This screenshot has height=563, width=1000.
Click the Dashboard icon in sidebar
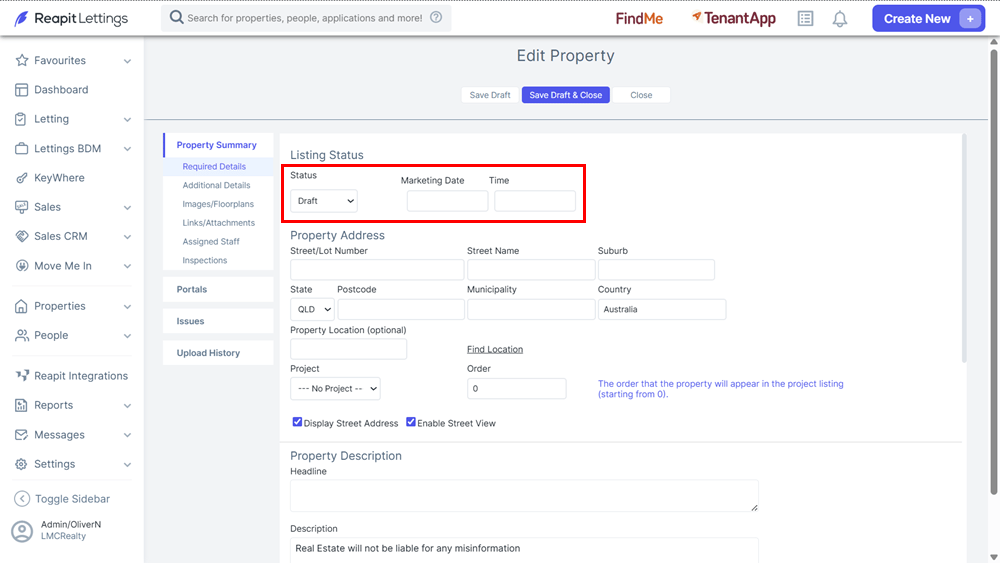[x=22, y=90]
